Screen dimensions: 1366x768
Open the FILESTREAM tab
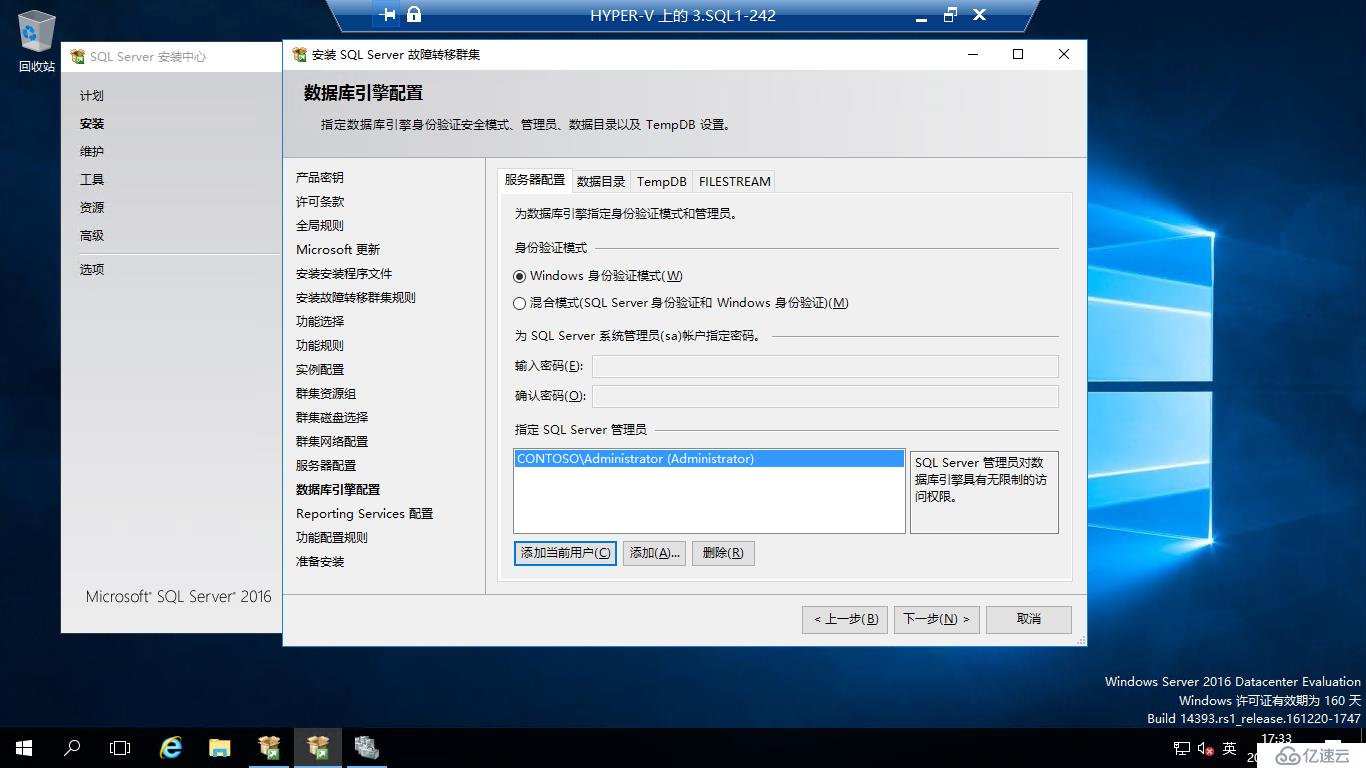(735, 181)
